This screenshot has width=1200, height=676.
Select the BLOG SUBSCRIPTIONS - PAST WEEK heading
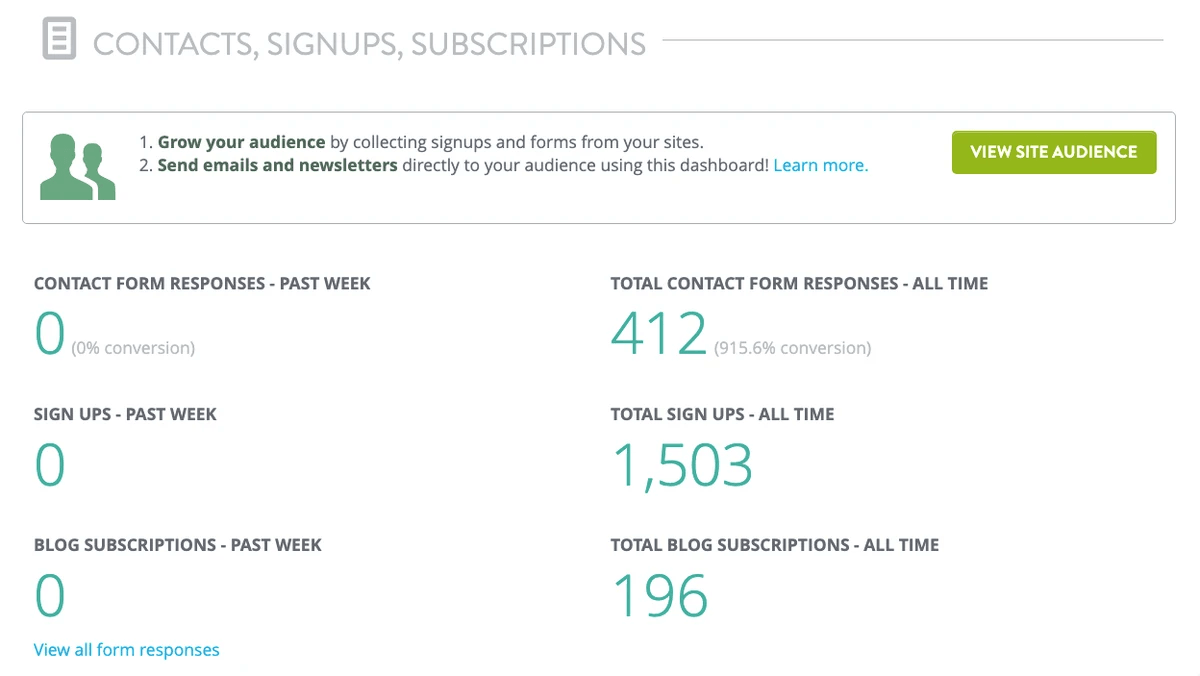point(176,544)
